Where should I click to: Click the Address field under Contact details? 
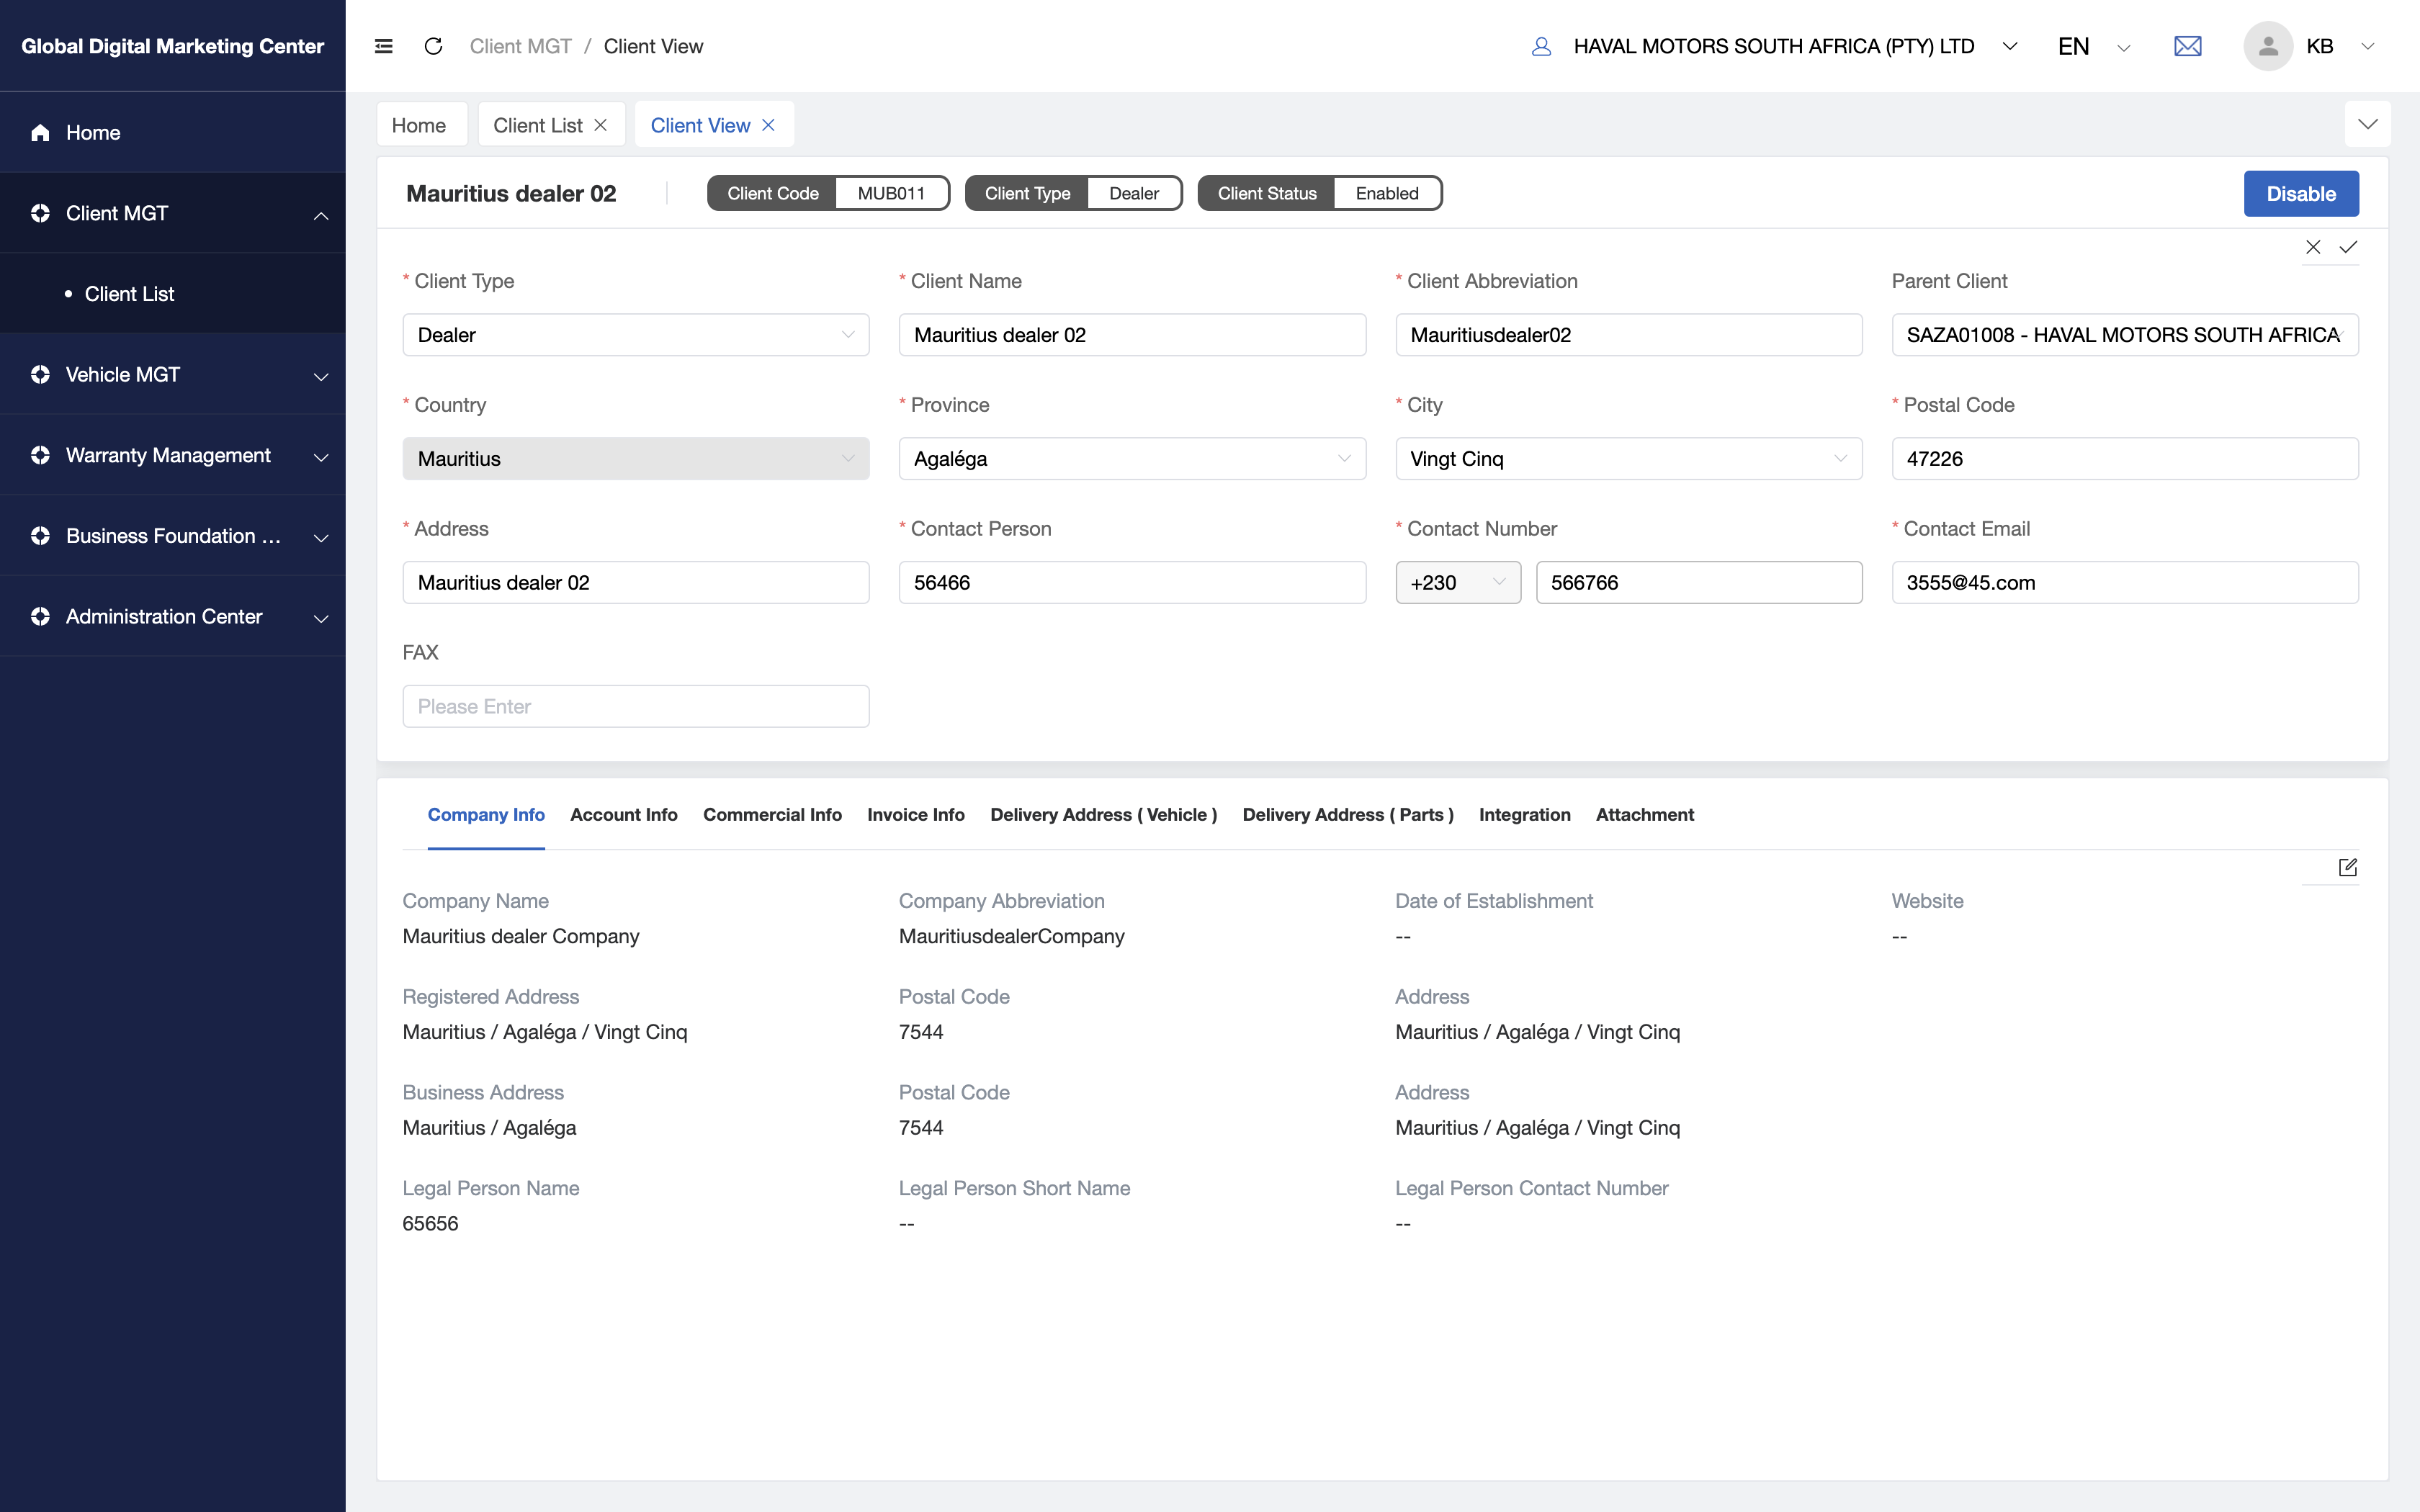coord(636,582)
